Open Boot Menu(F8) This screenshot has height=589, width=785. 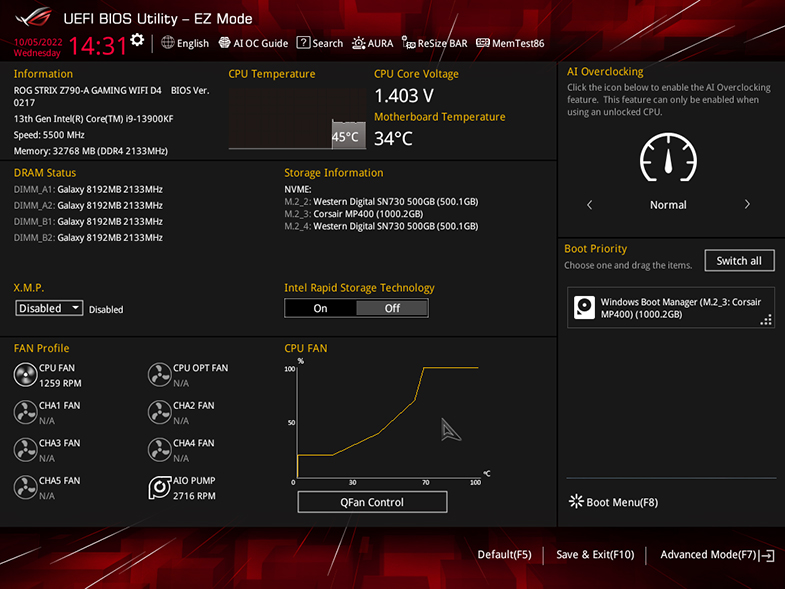[x=614, y=502]
